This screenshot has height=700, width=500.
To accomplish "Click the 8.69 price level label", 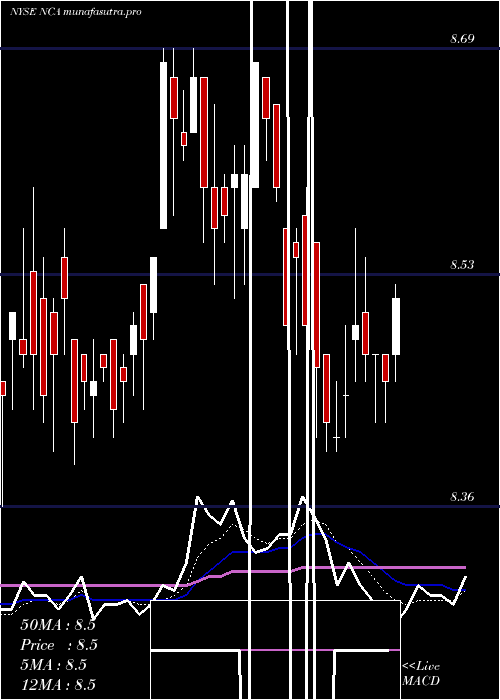I will tap(462, 39).
